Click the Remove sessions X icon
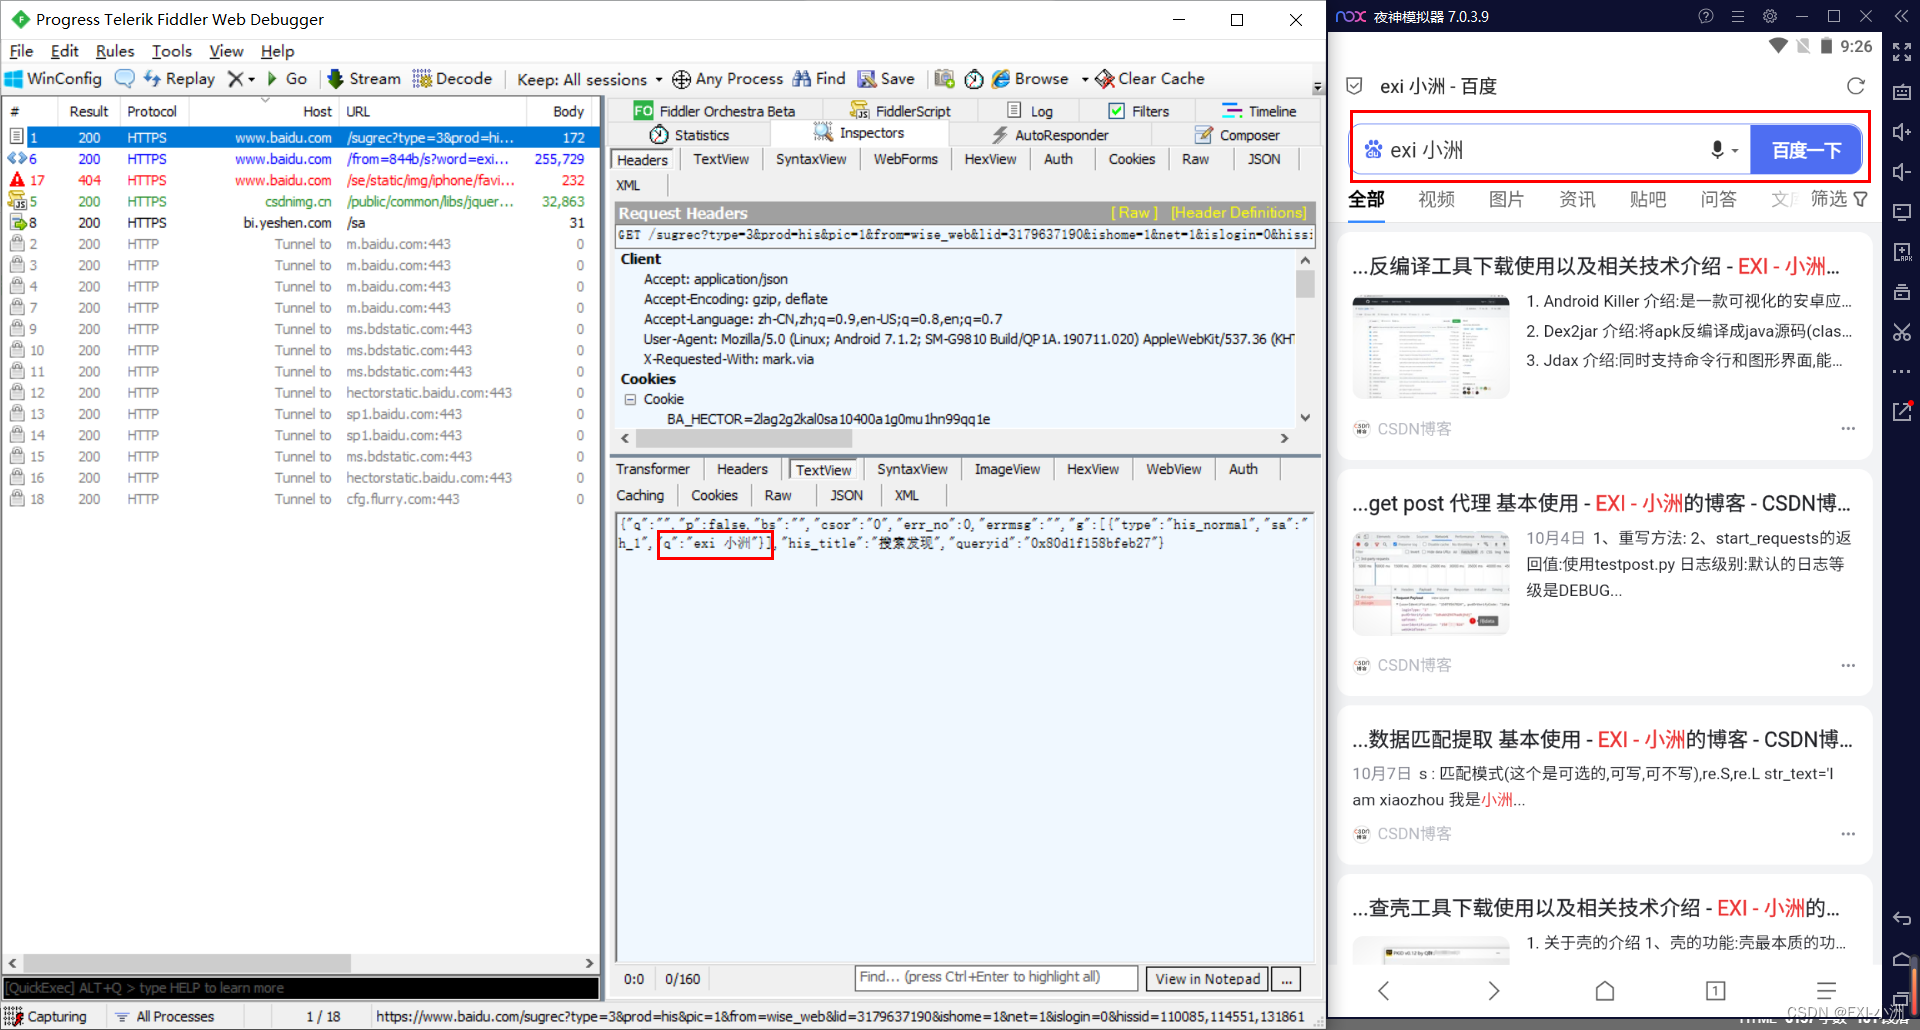Viewport: 1920px width, 1030px height. (x=235, y=79)
